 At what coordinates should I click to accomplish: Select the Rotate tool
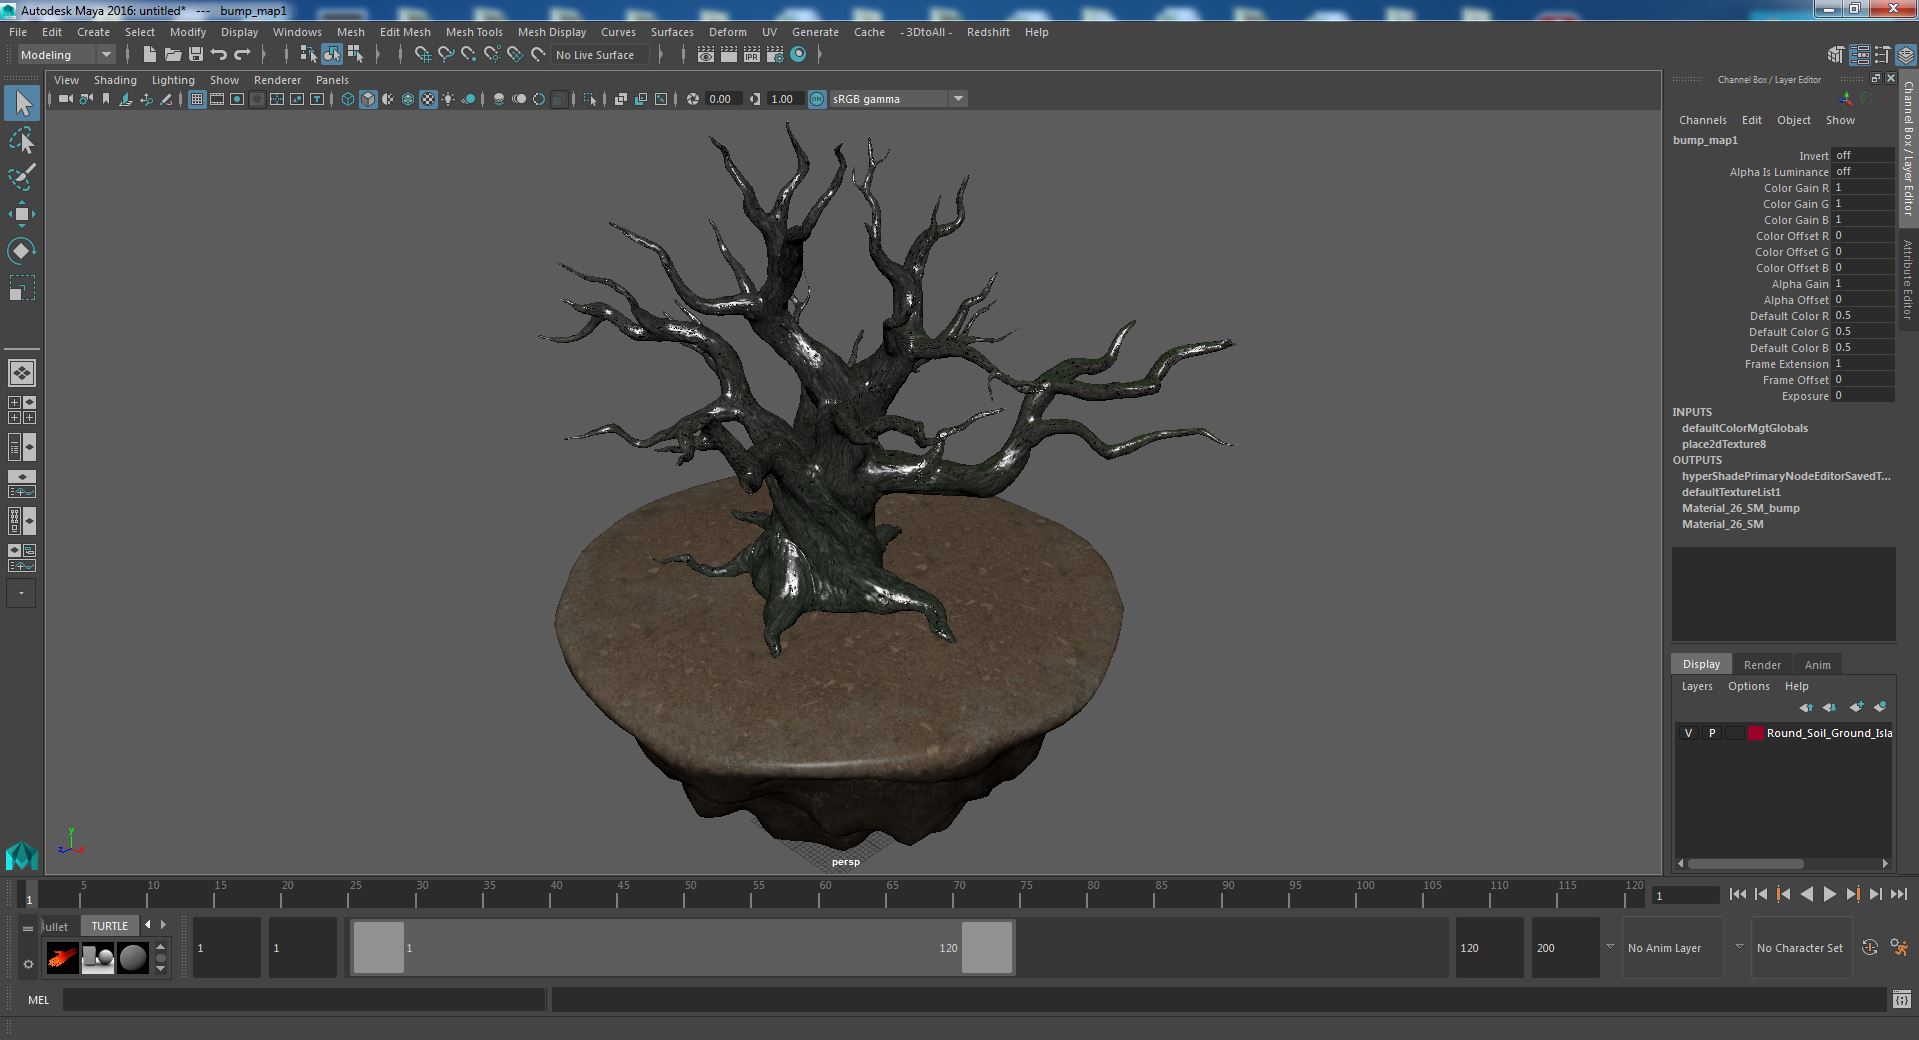[21, 251]
